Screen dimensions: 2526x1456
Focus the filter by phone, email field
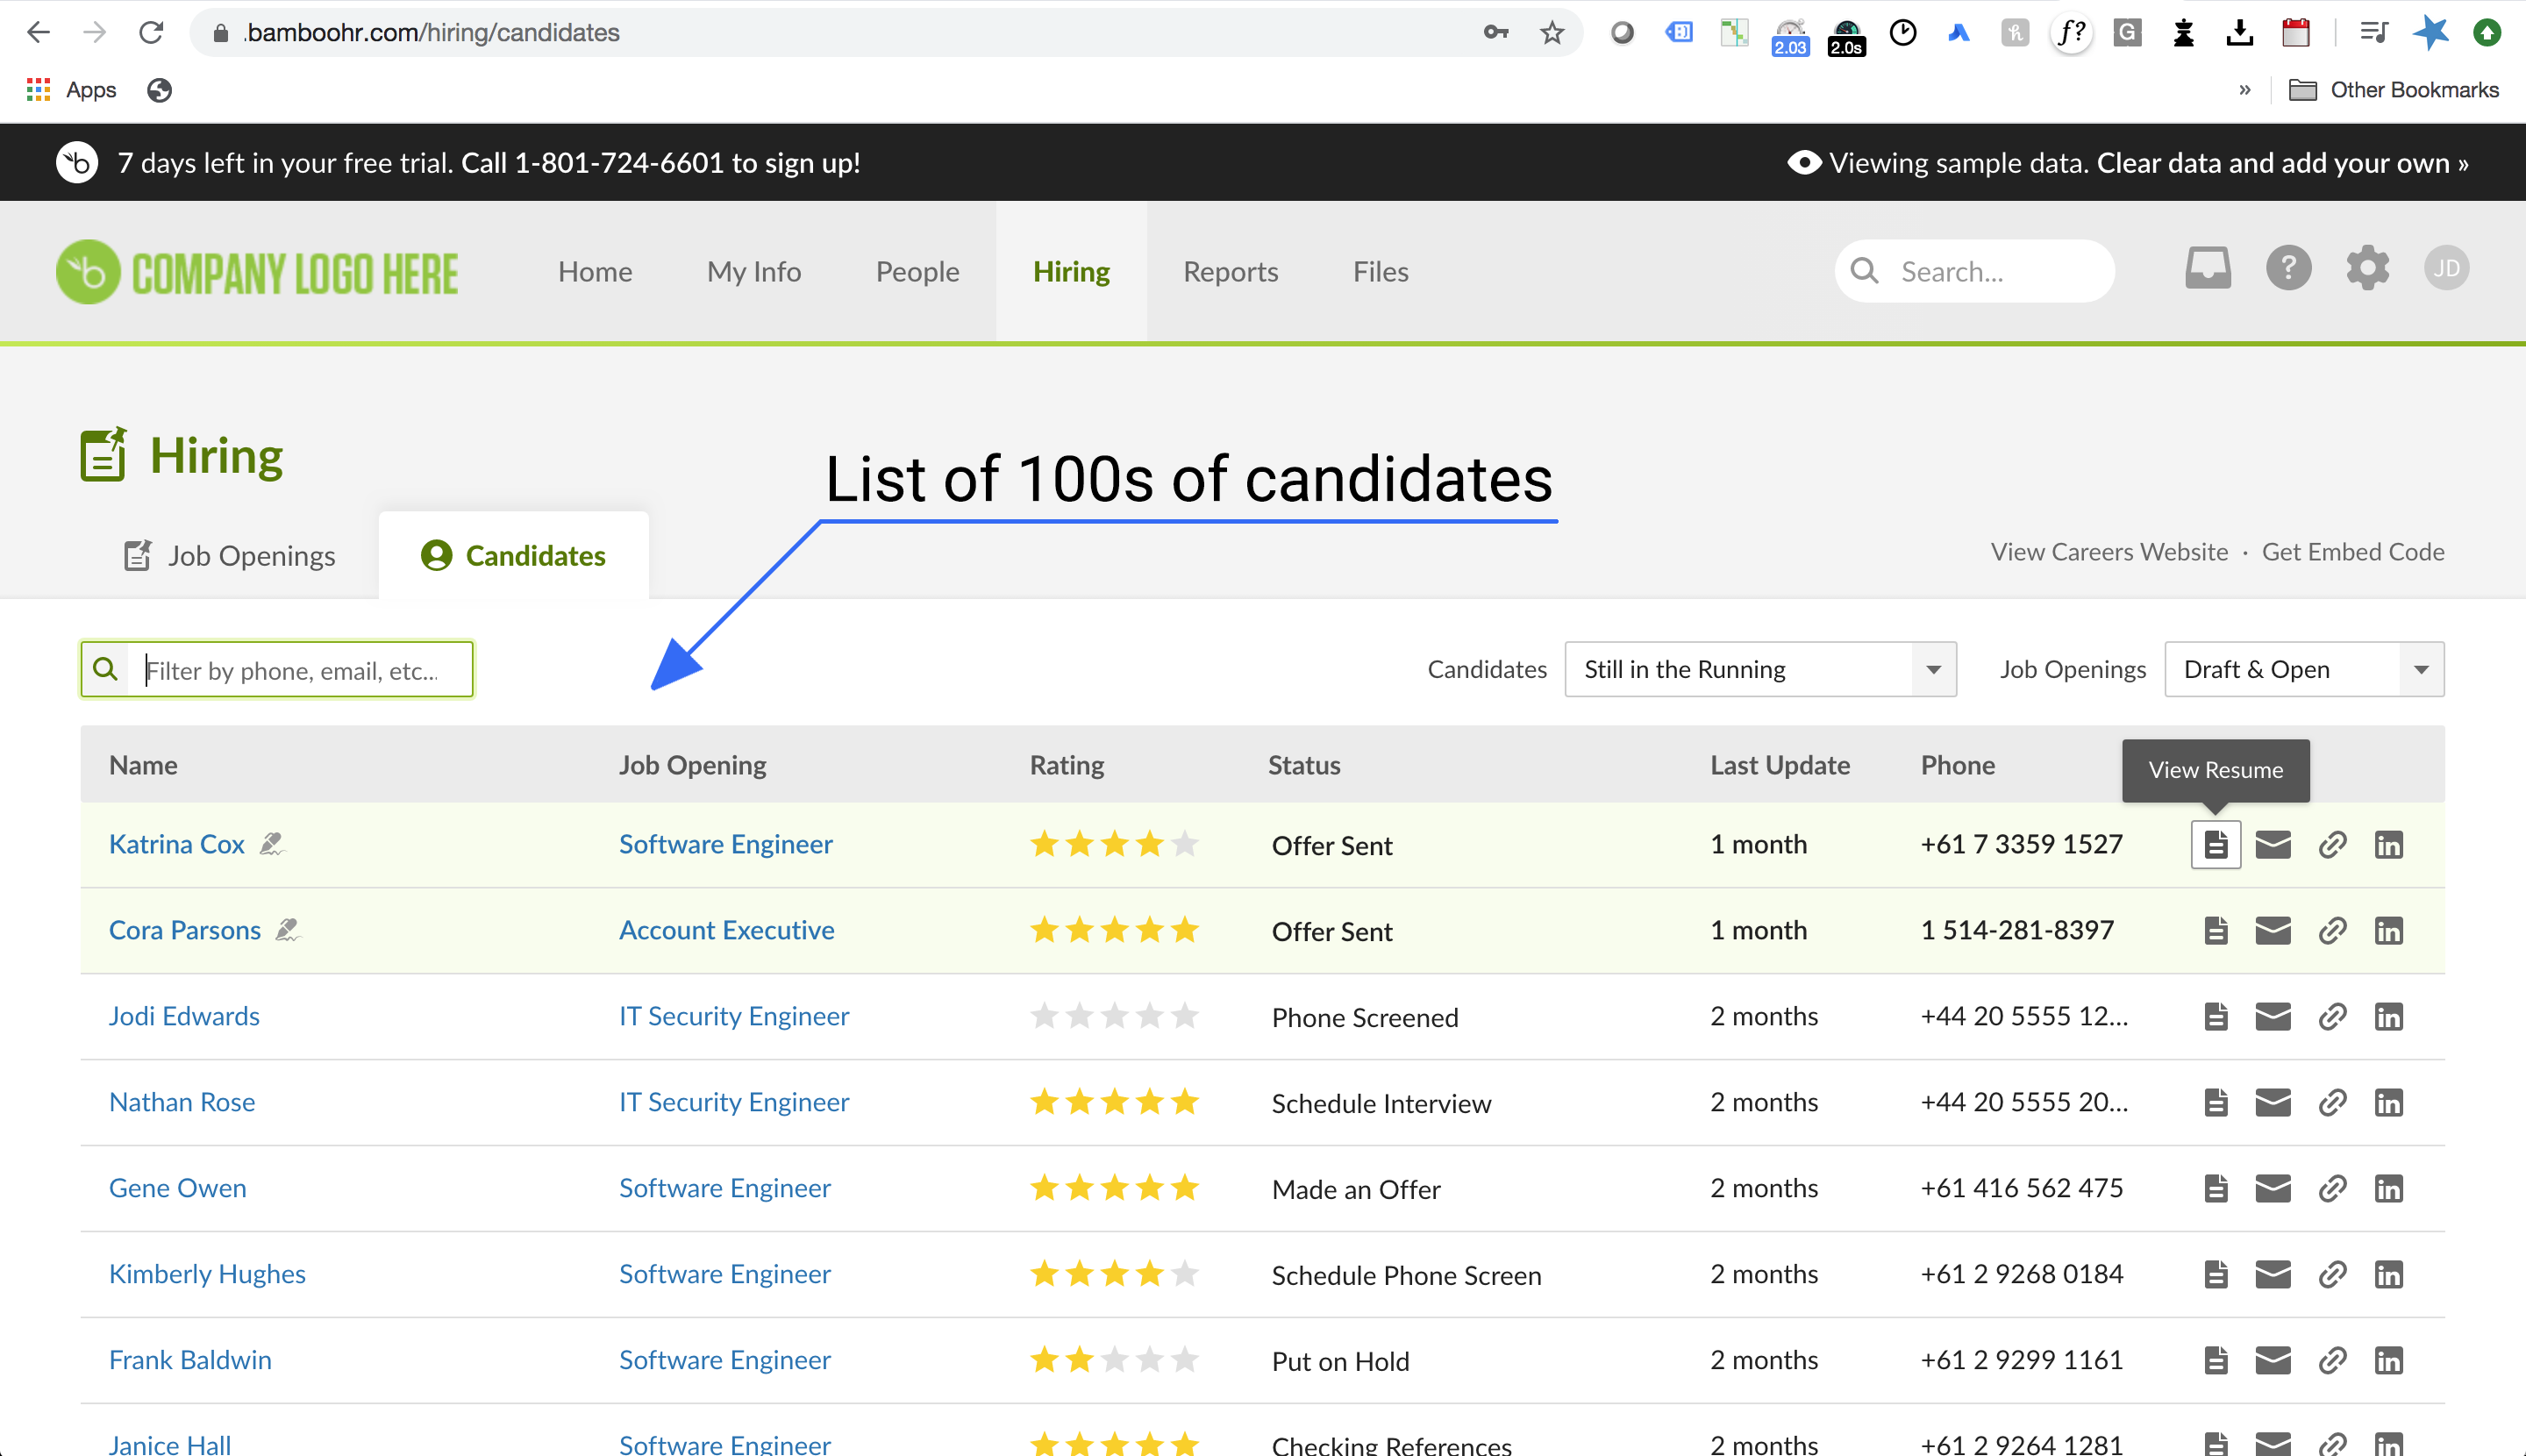(x=300, y=670)
